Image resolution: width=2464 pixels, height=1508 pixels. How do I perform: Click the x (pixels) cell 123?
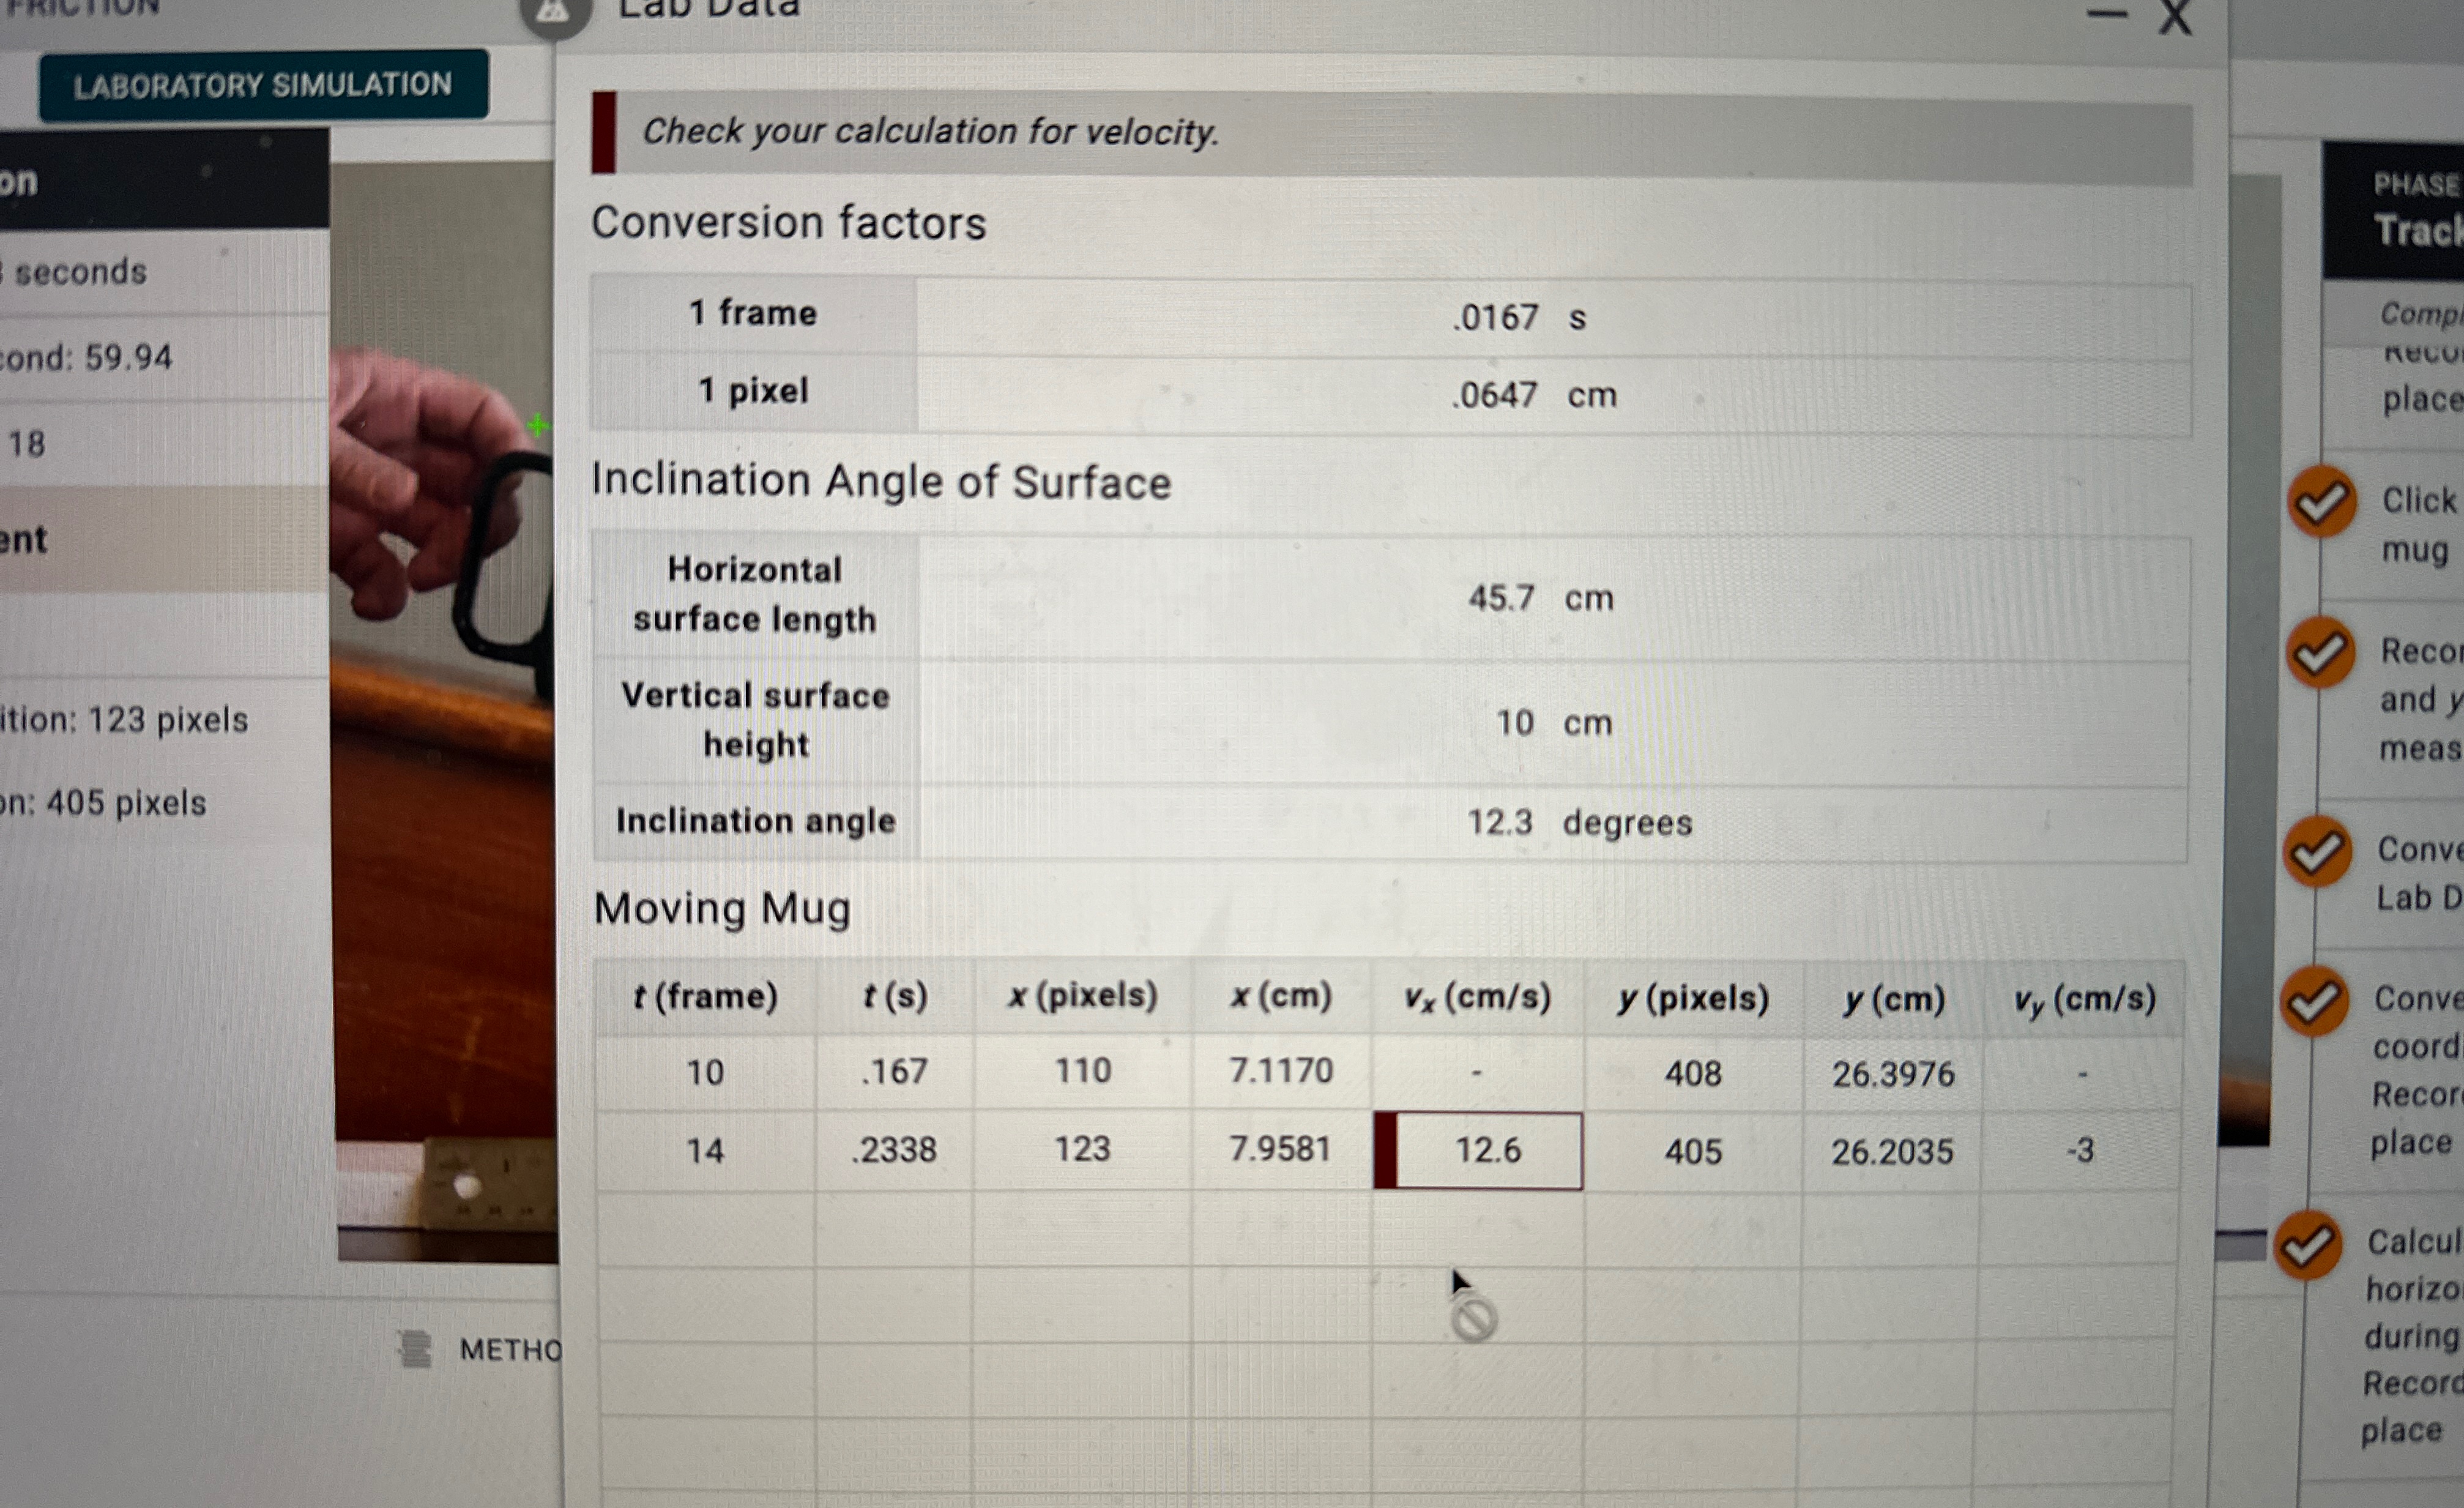click(1082, 1149)
